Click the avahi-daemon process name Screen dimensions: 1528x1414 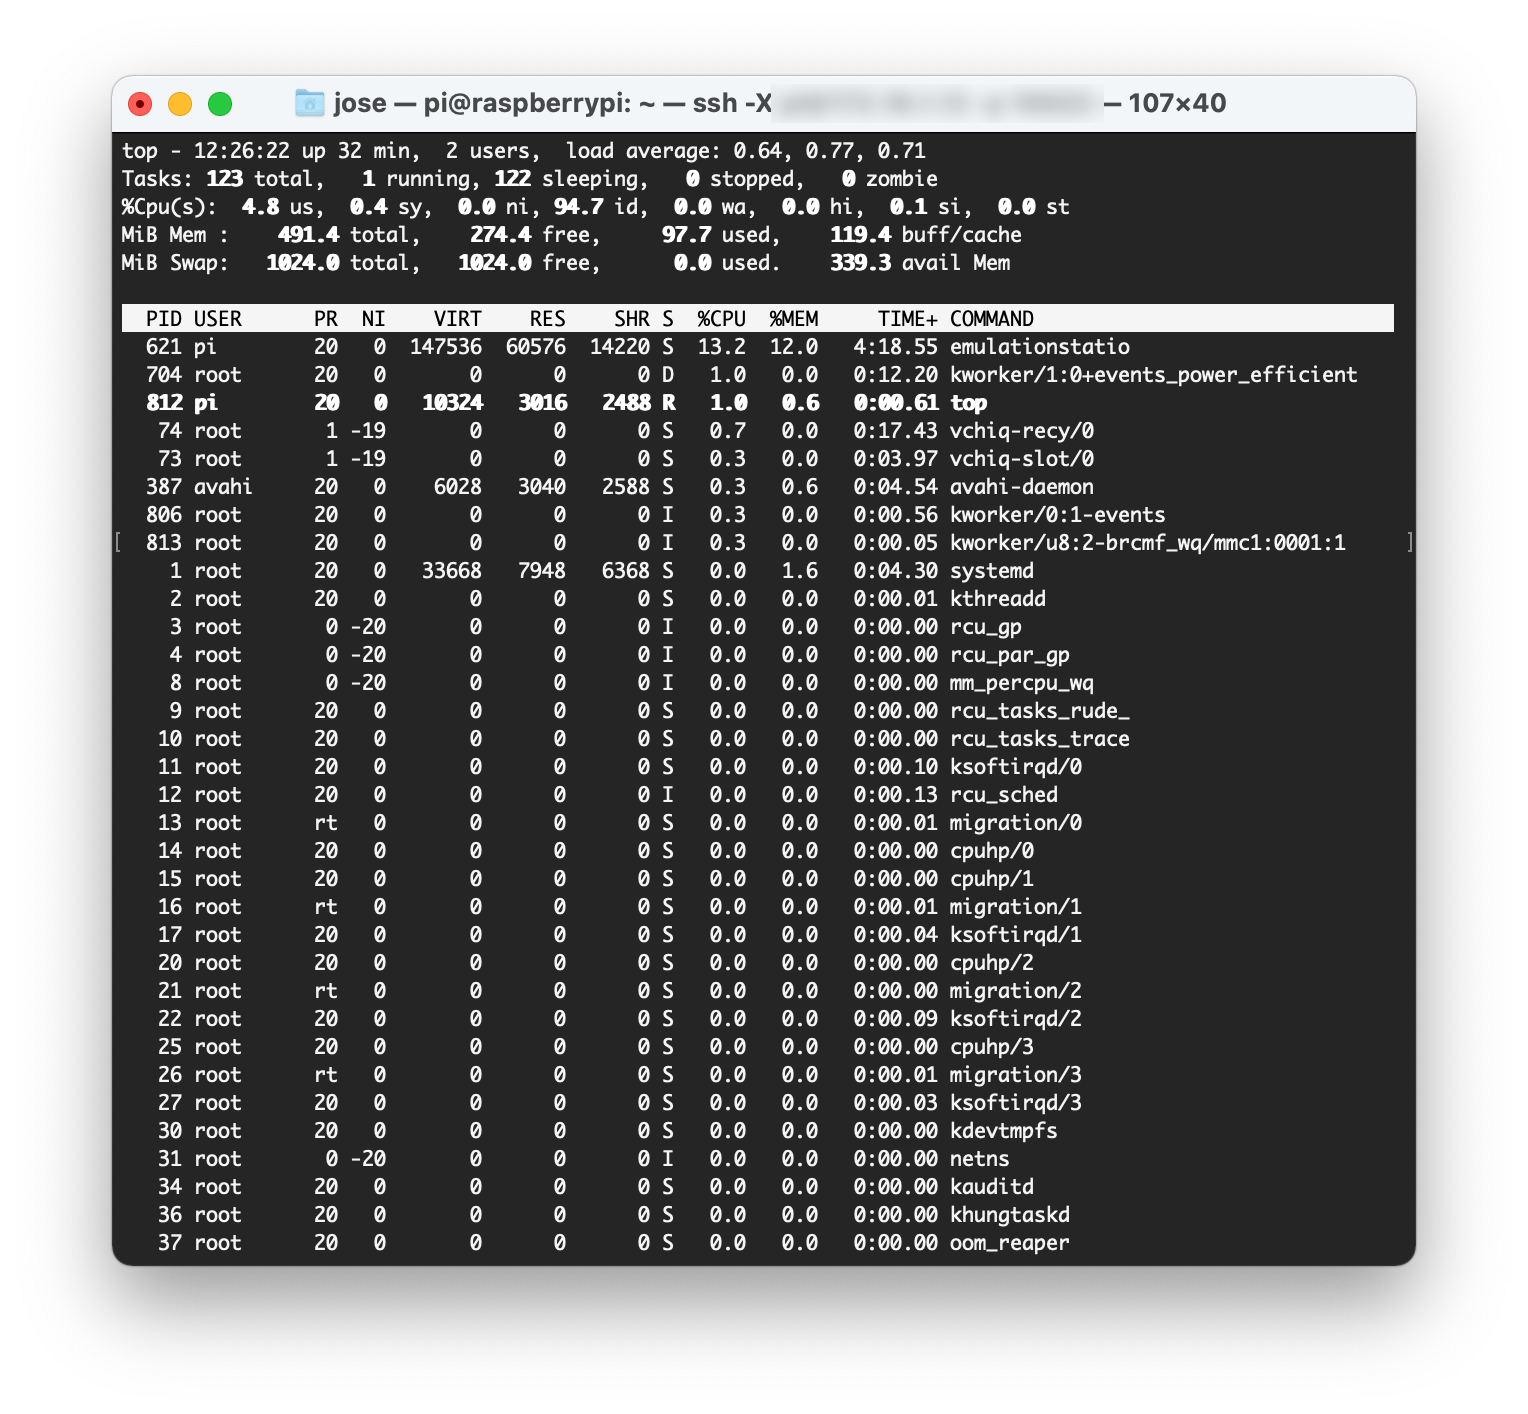(1022, 487)
